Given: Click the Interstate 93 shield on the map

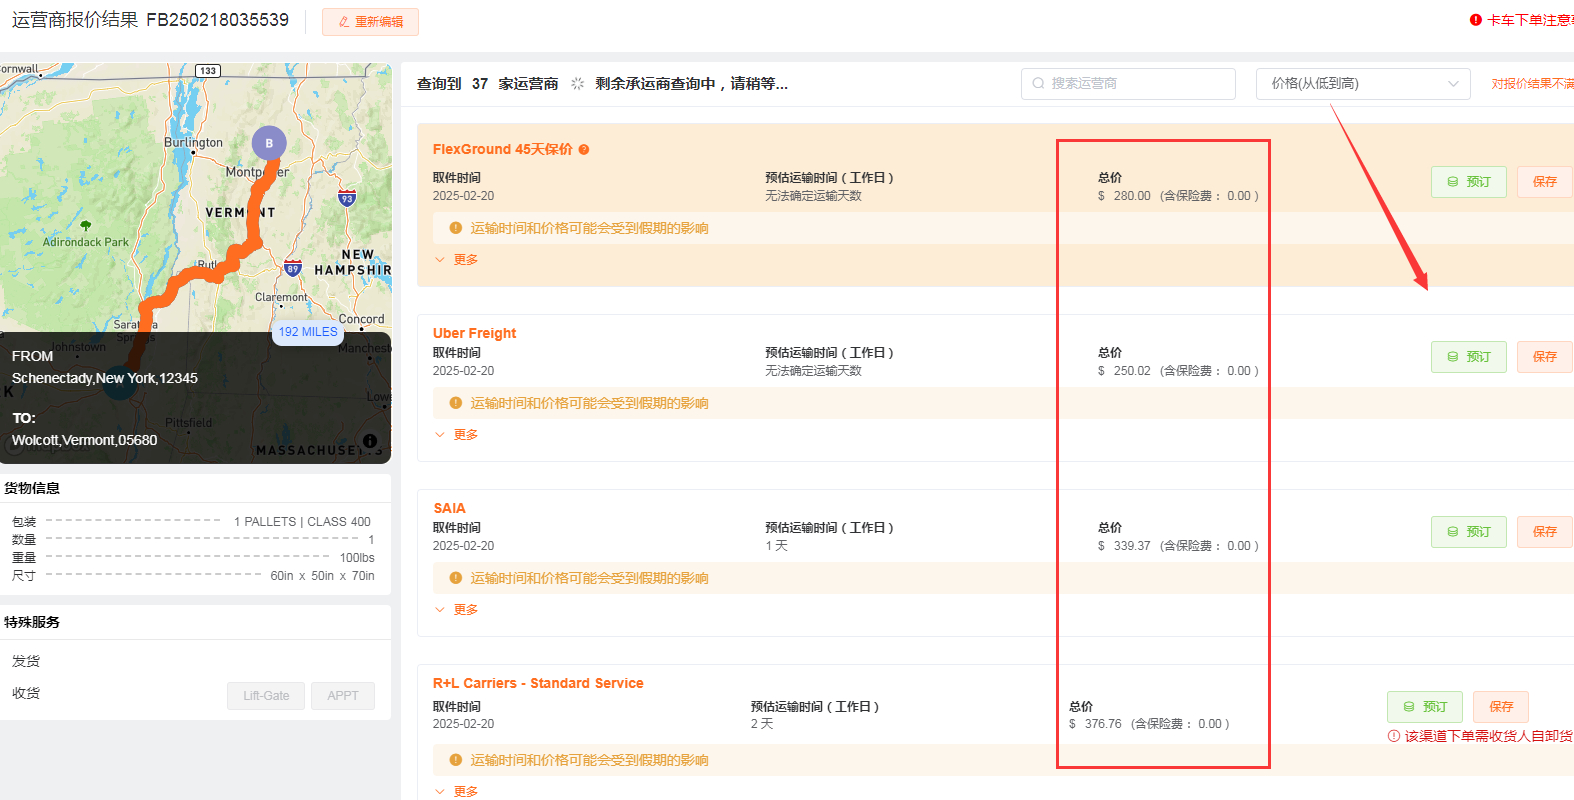Looking at the screenshot, I should pyautogui.click(x=346, y=198).
